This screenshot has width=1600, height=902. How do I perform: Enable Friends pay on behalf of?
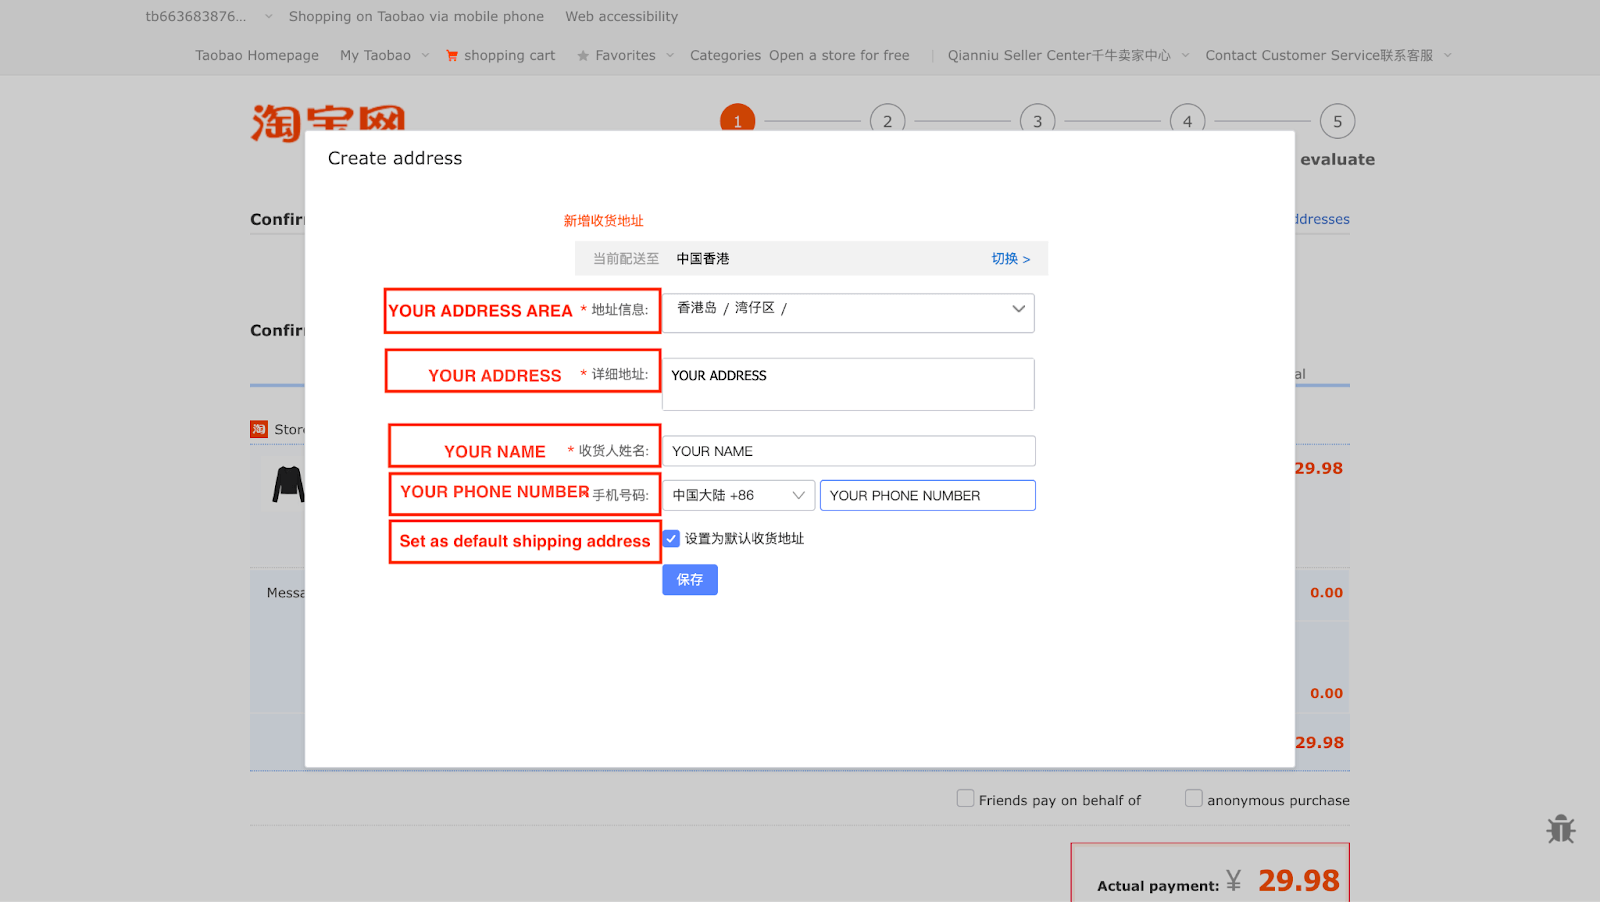coord(965,798)
